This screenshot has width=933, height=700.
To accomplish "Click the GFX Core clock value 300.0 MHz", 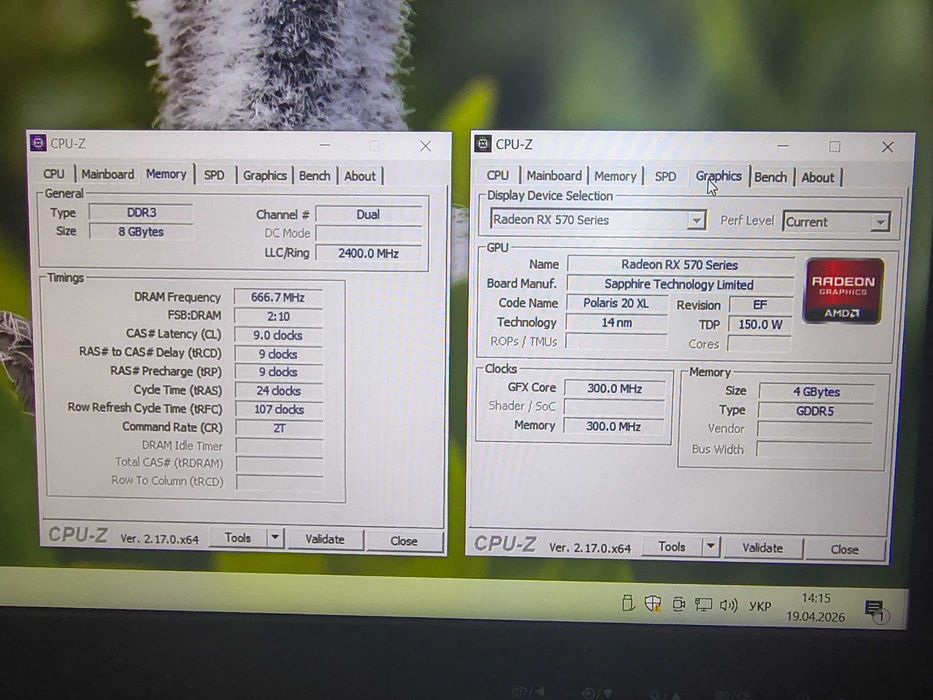I will point(615,389).
